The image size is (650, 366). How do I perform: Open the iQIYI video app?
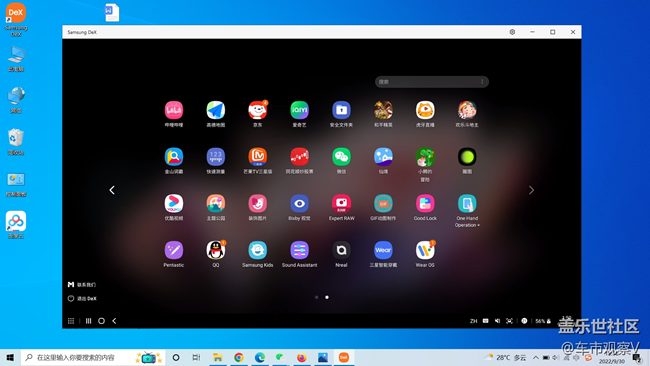click(x=299, y=110)
